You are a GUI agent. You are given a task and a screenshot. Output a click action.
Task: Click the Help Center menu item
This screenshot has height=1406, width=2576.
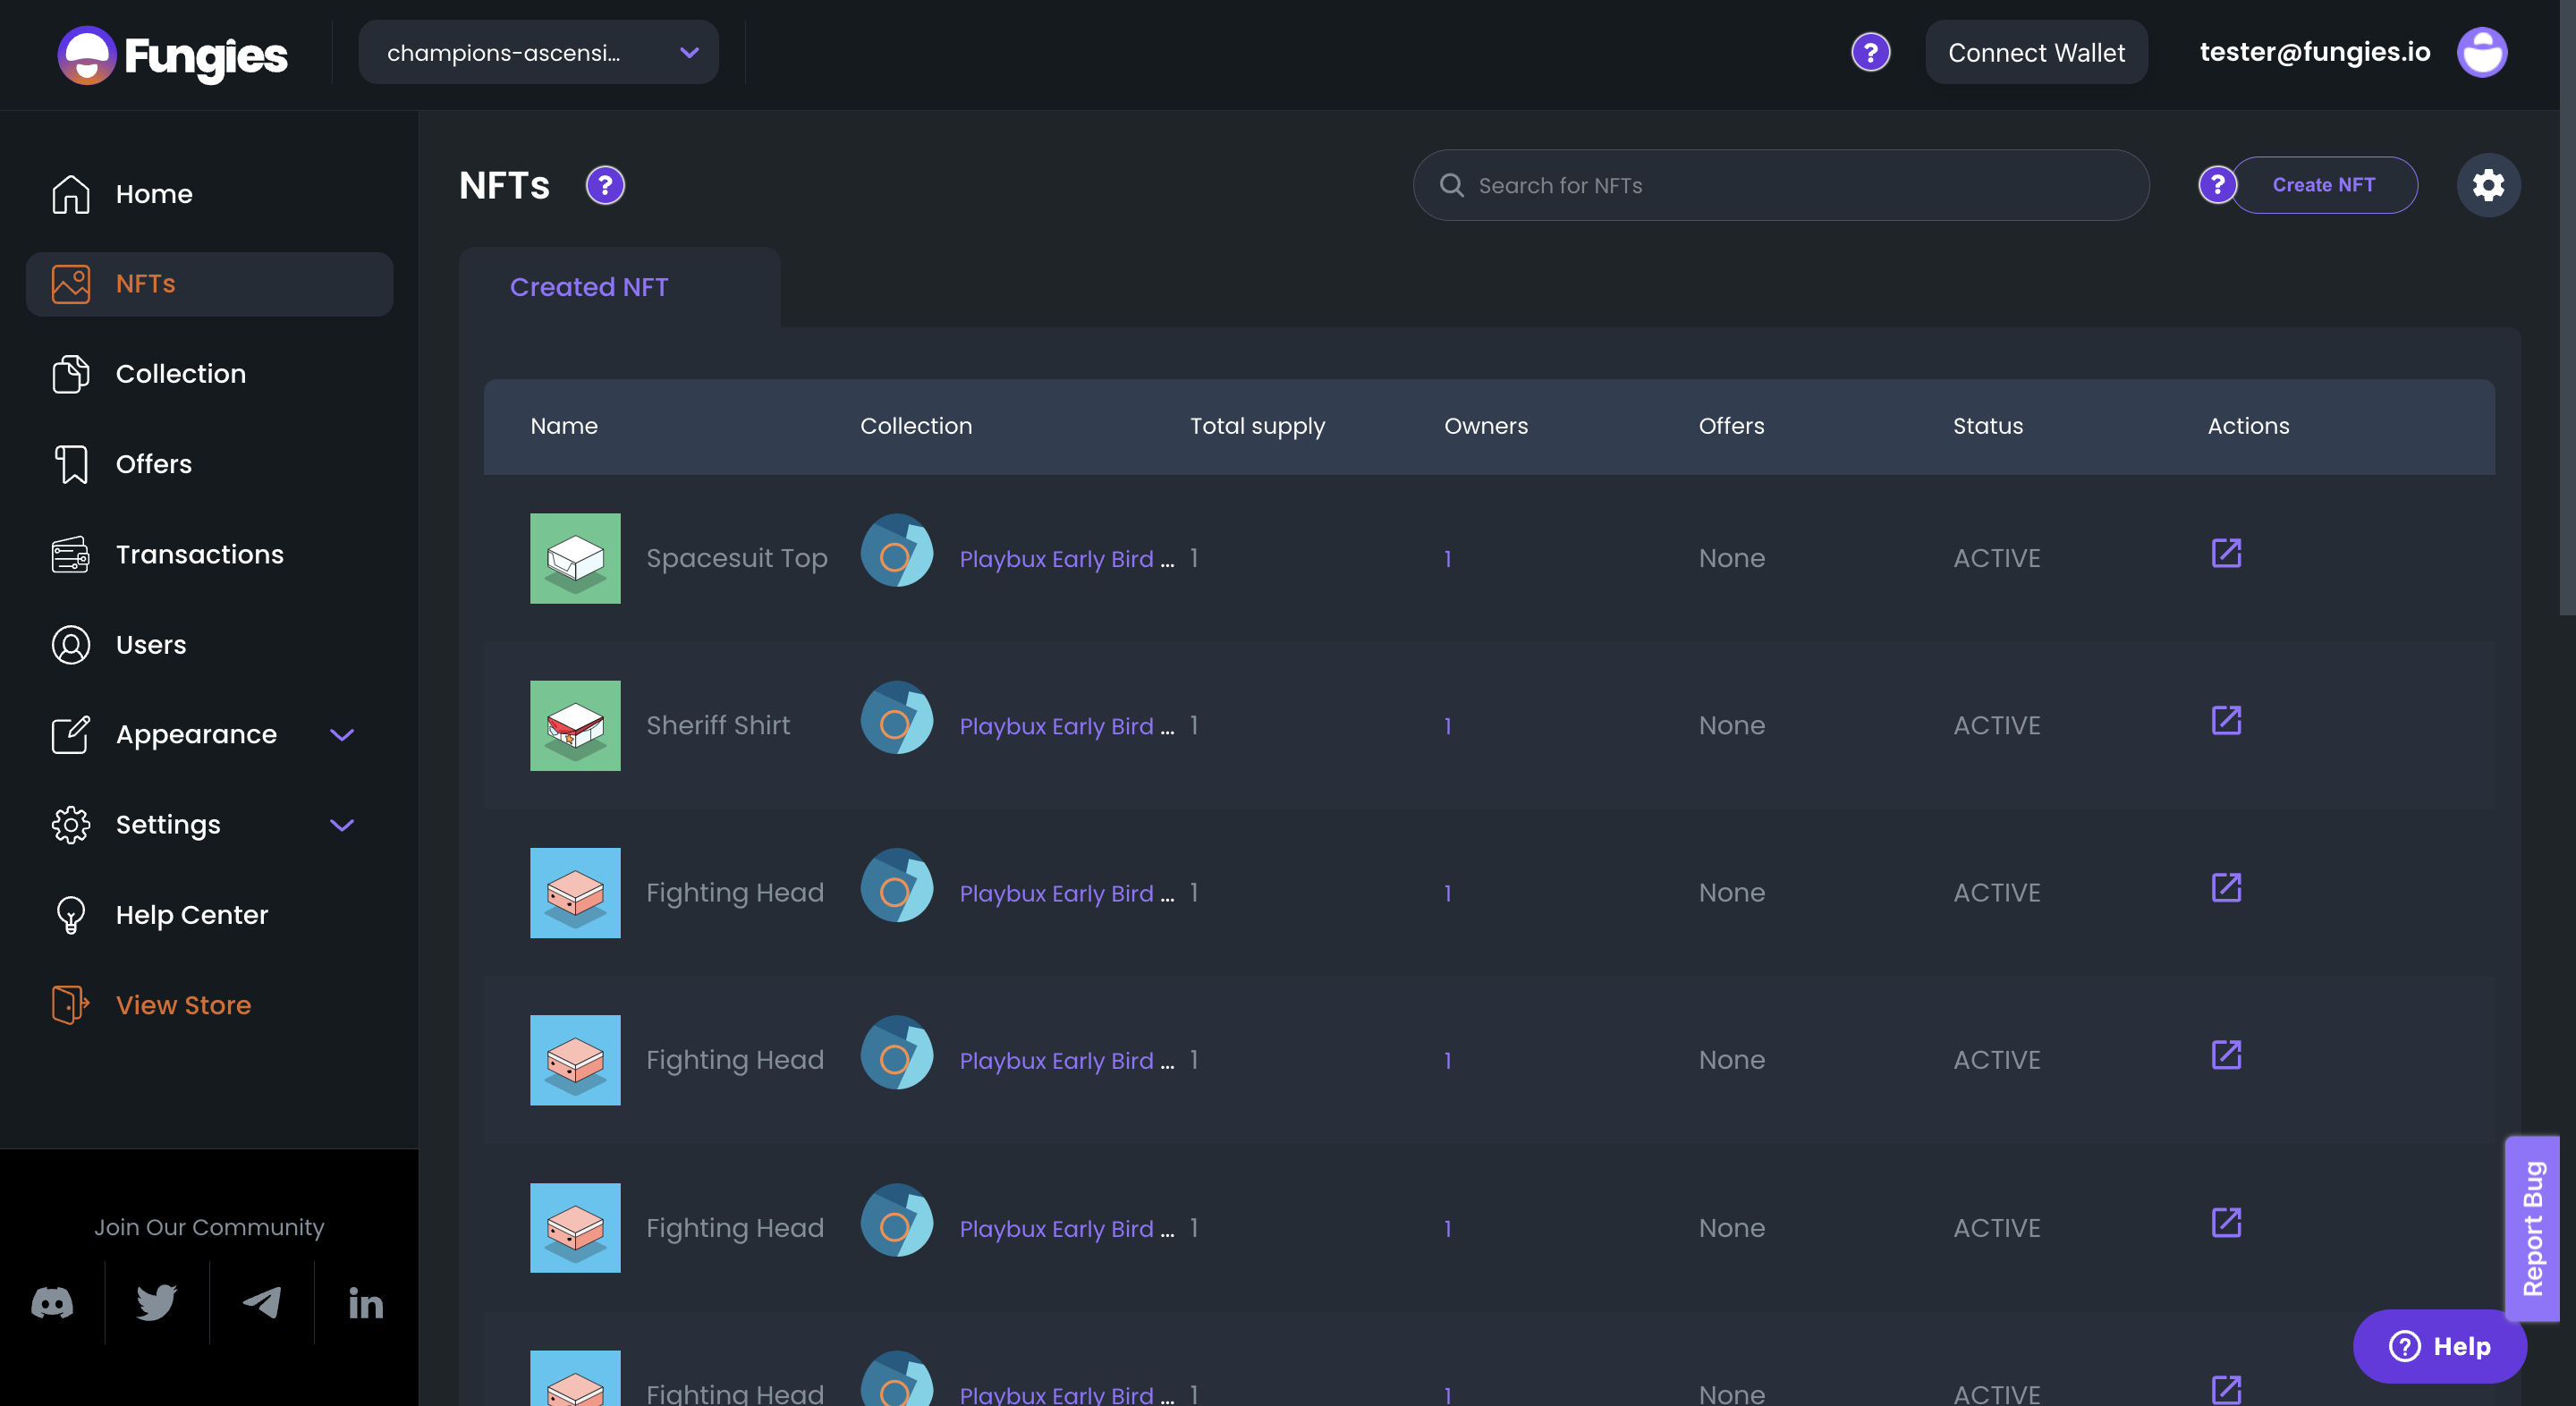[192, 912]
